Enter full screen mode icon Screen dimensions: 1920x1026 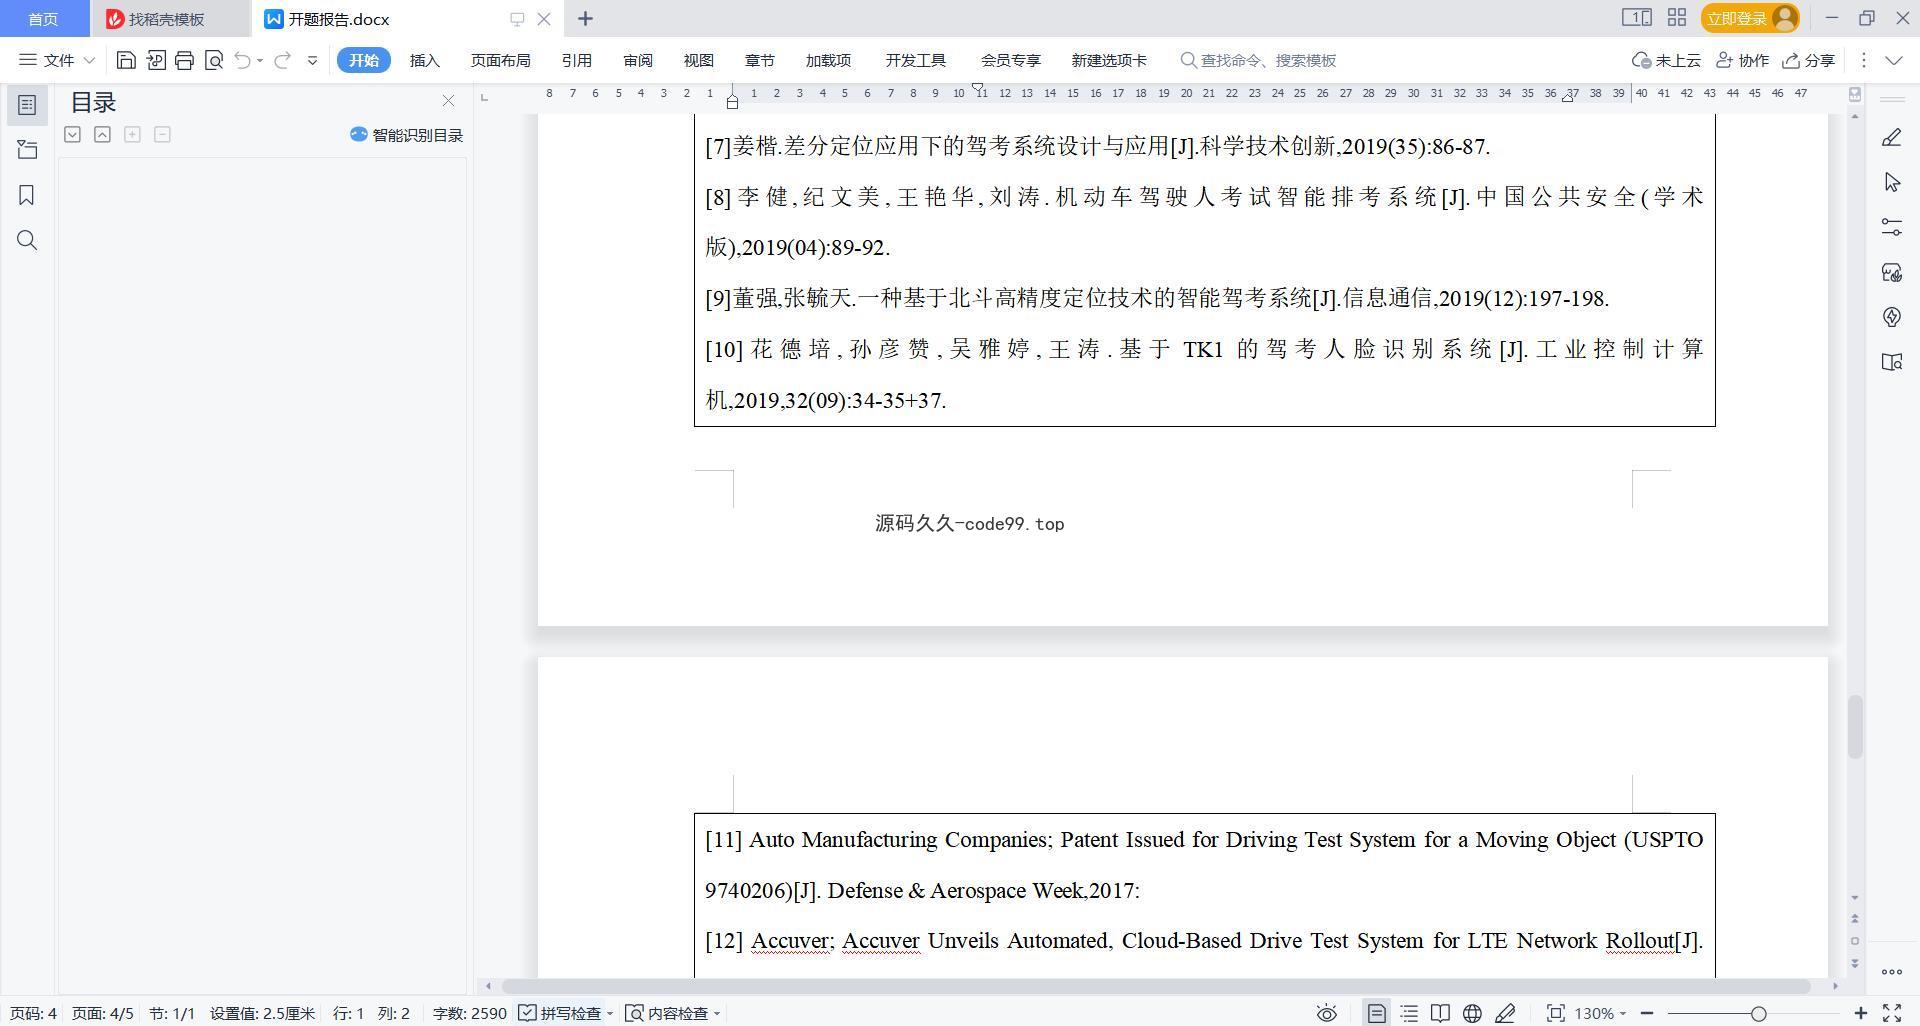(x=1892, y=1013)
